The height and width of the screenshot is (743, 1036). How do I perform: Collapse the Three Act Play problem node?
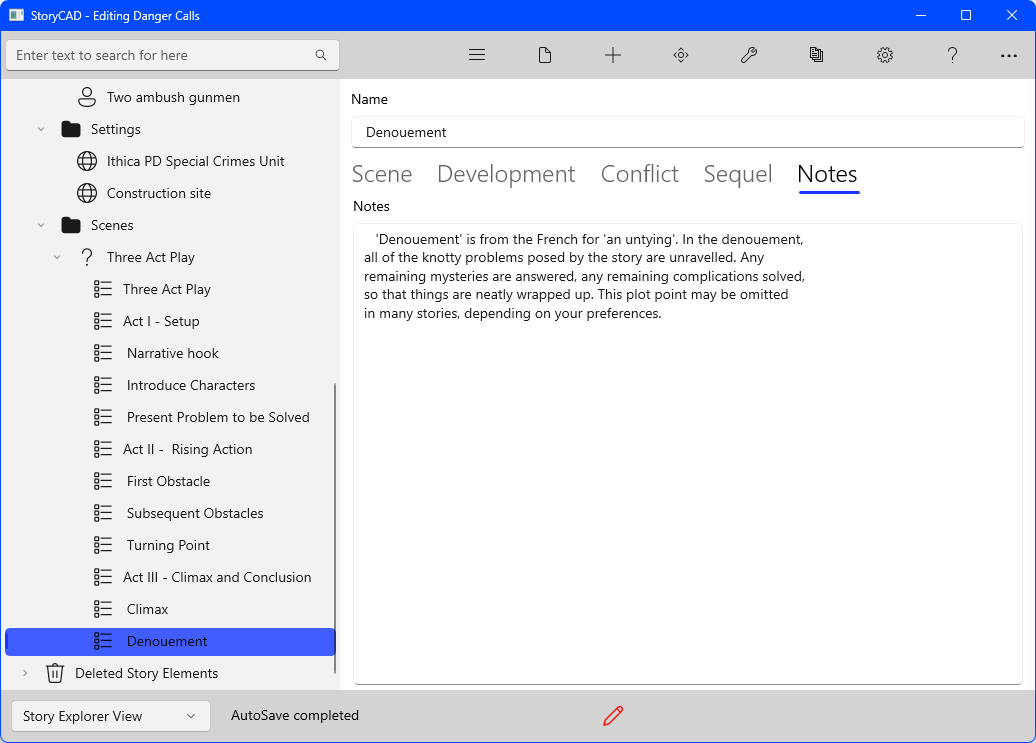tap(57, 257)
